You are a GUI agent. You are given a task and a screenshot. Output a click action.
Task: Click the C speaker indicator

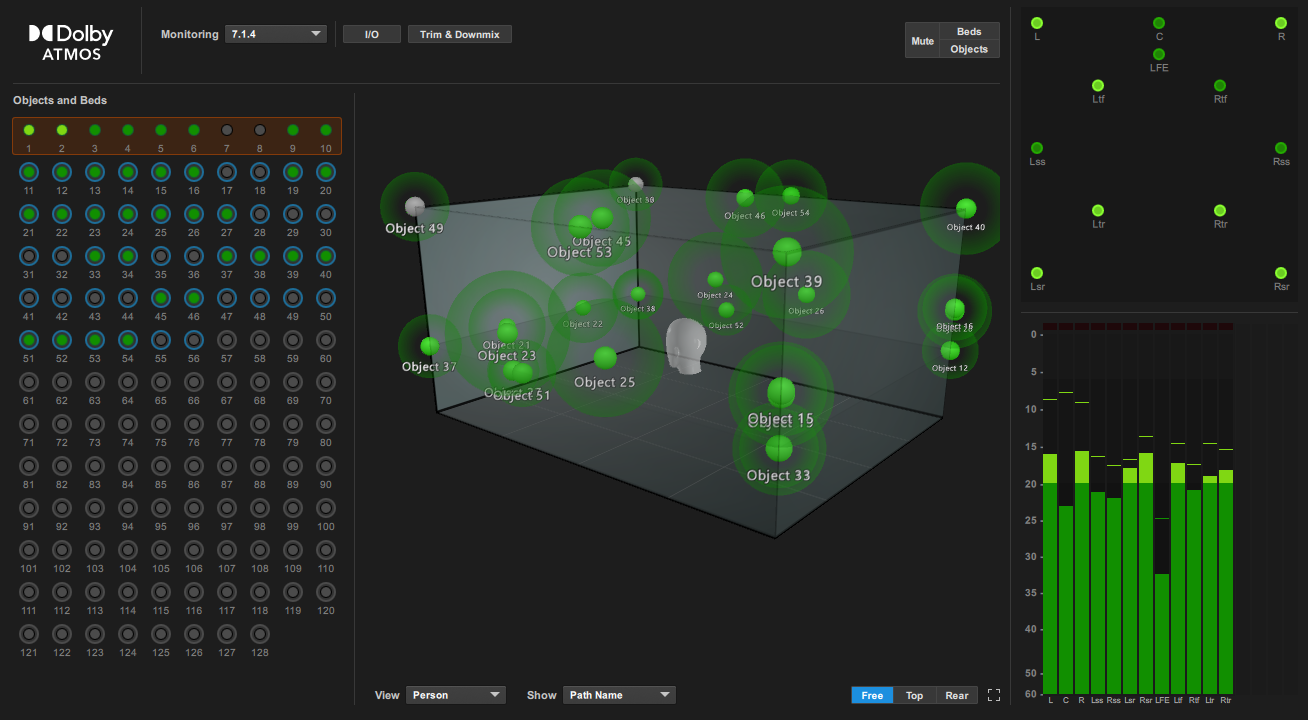pos(1159,22)
